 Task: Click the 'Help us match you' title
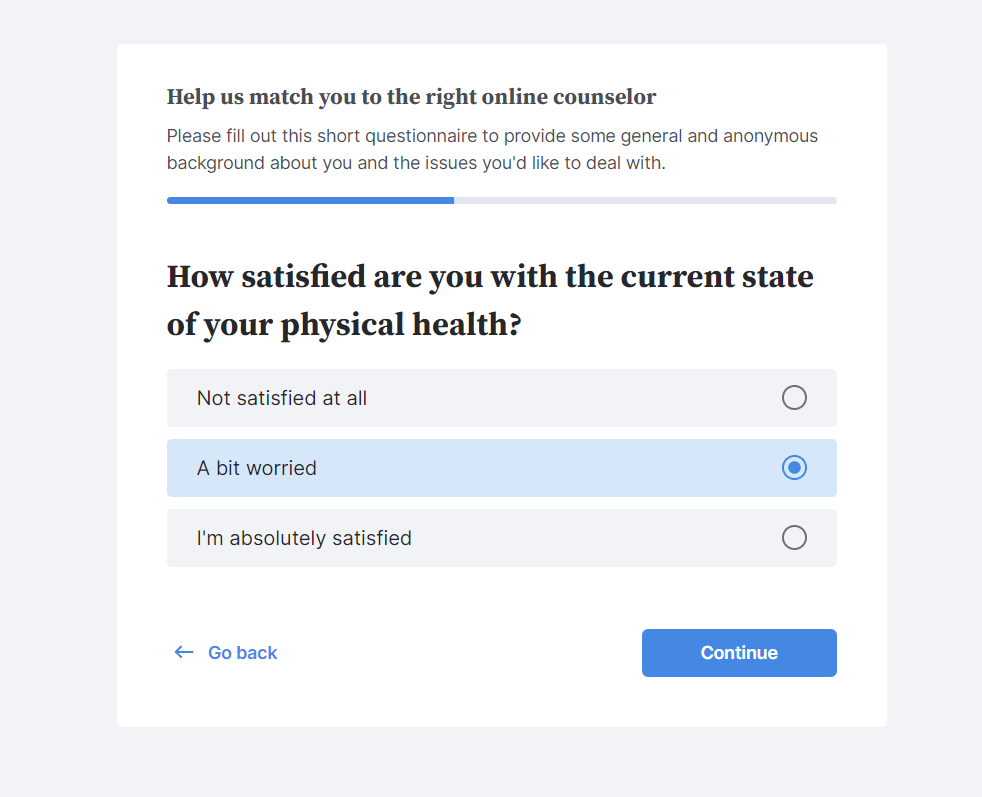tap(410, 97)
